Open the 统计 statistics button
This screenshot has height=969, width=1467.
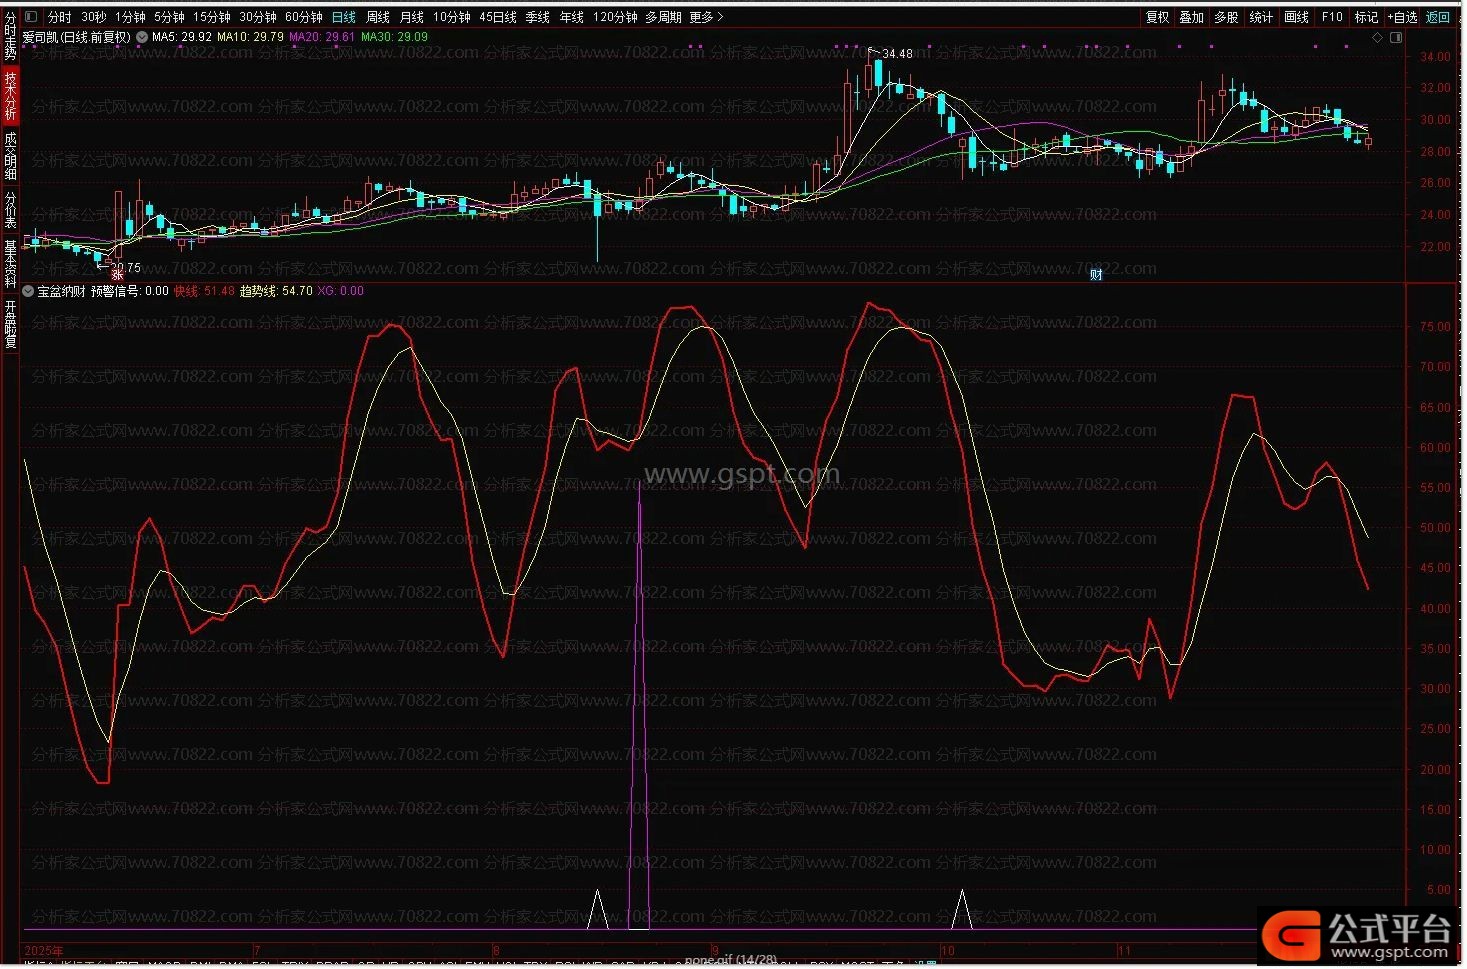pyautogui.click(x=1261, y=17)
